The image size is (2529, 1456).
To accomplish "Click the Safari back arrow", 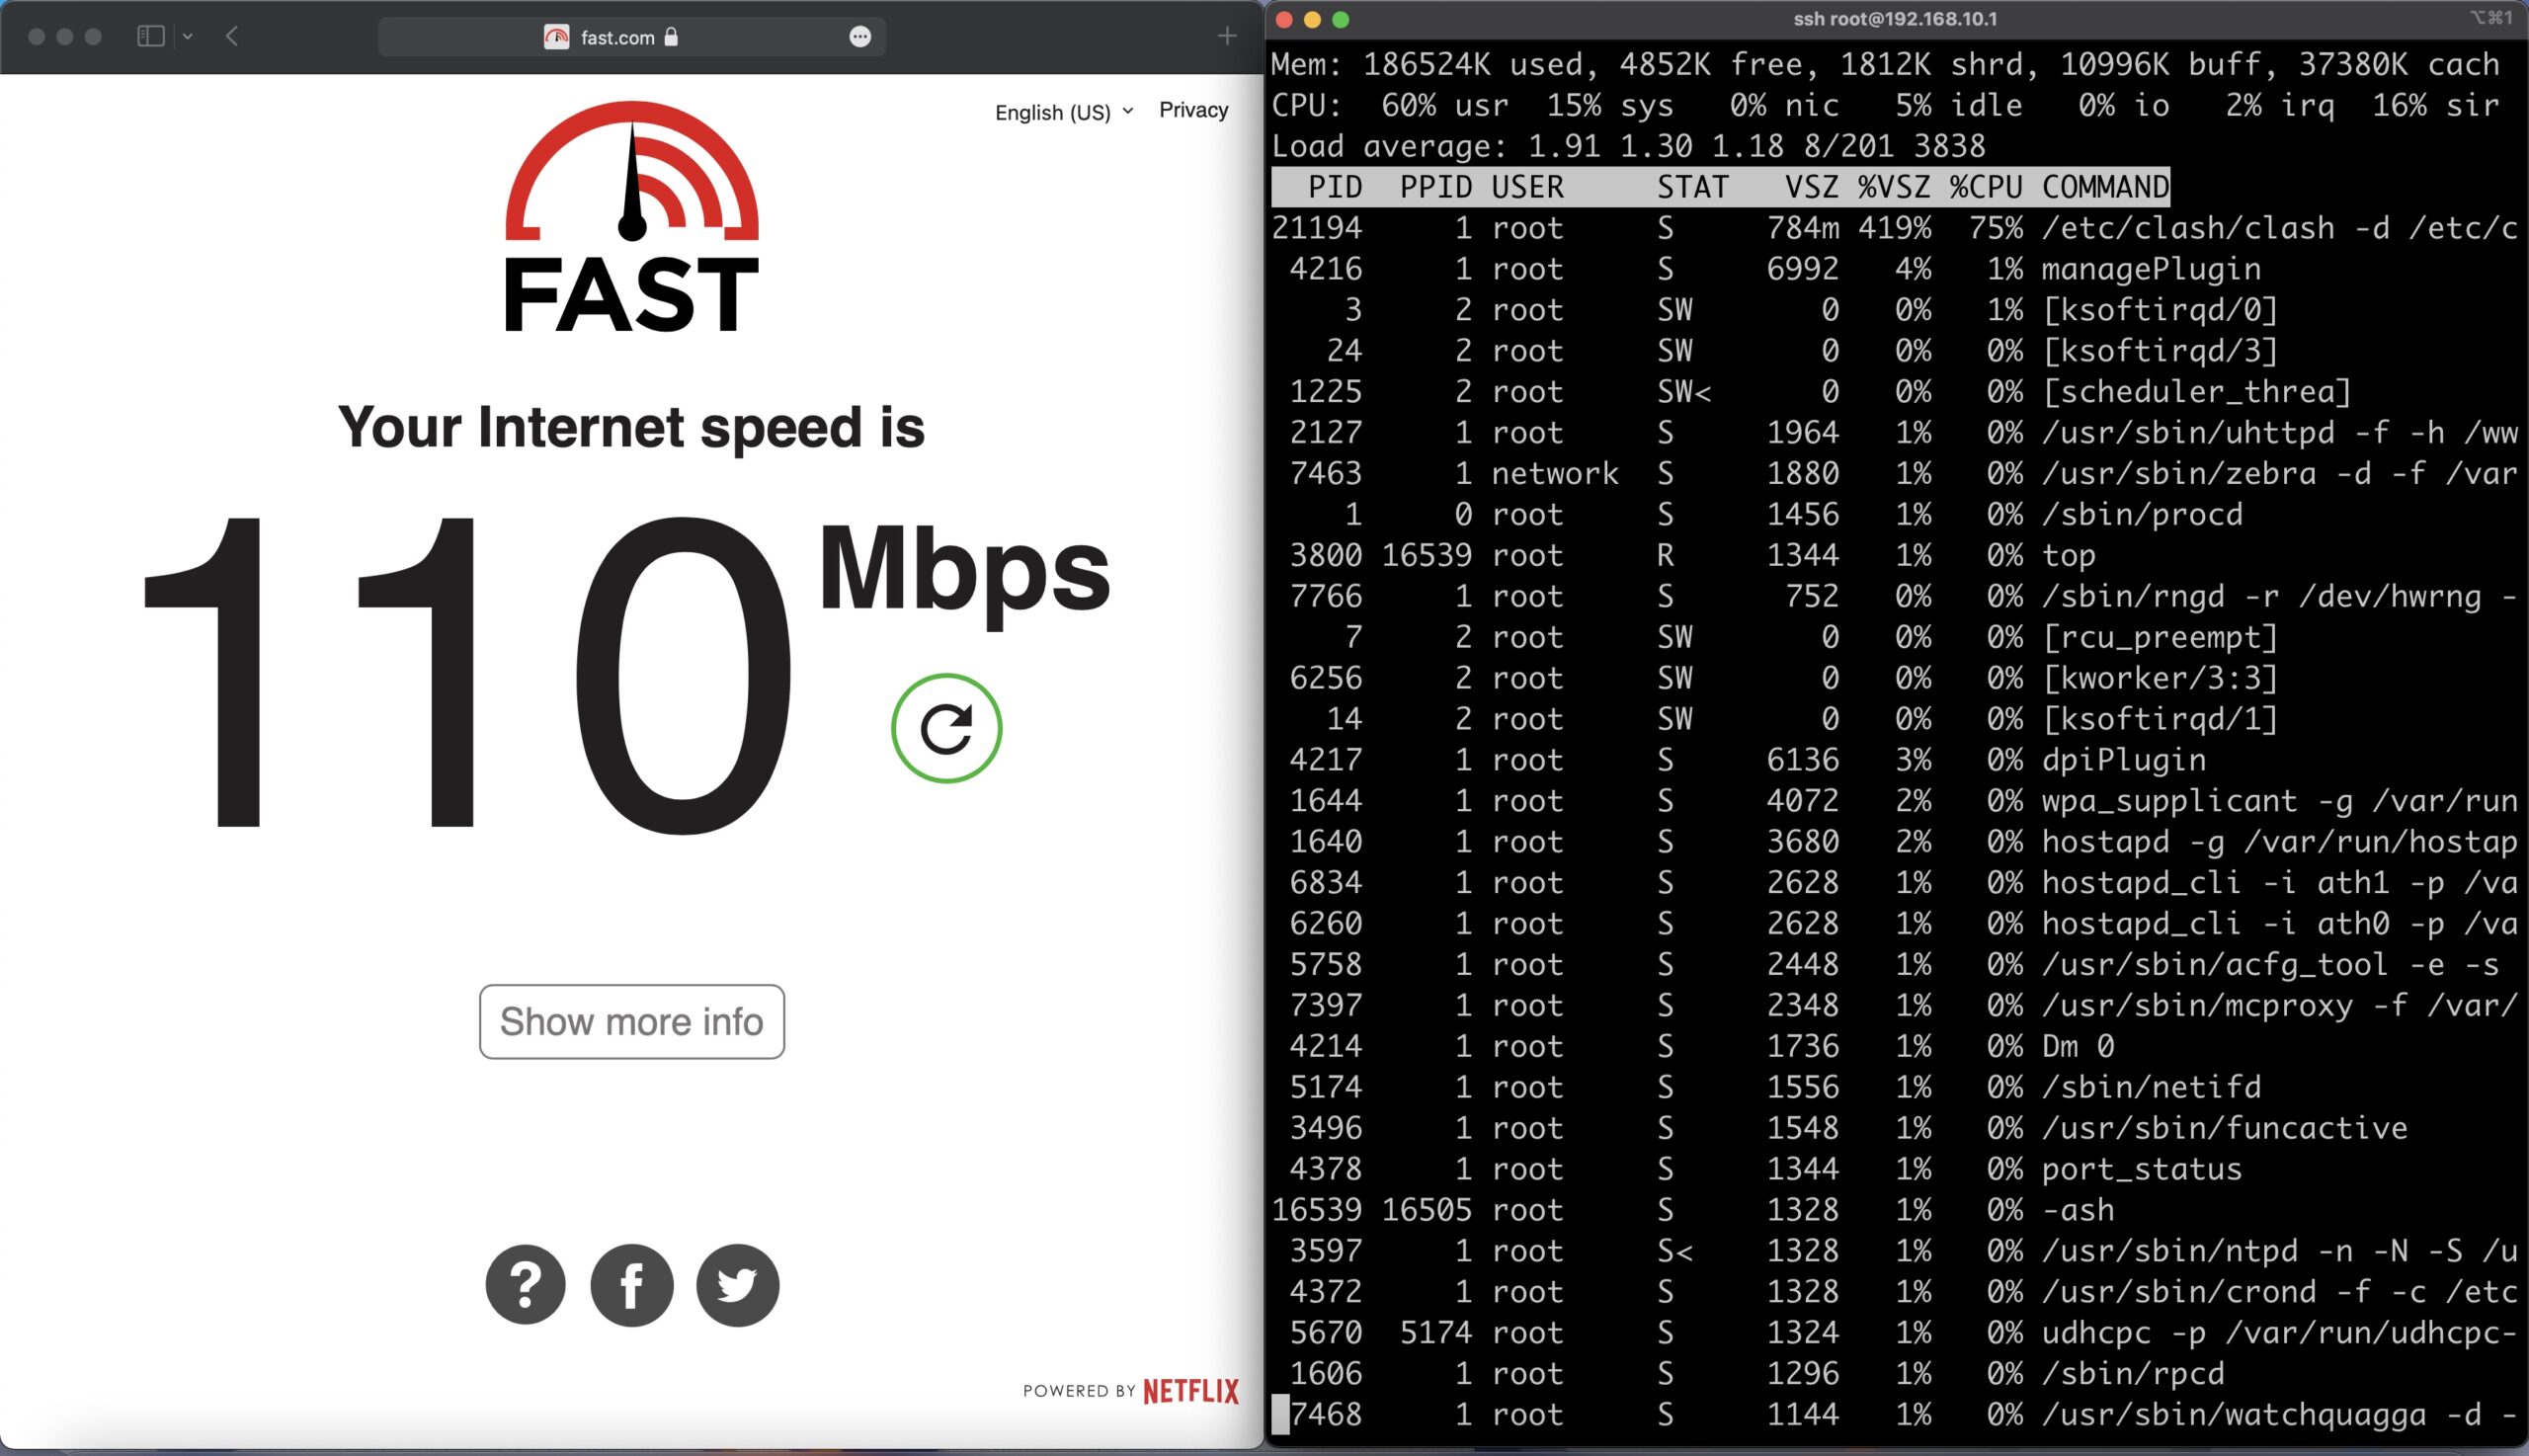I will point(232,37).
